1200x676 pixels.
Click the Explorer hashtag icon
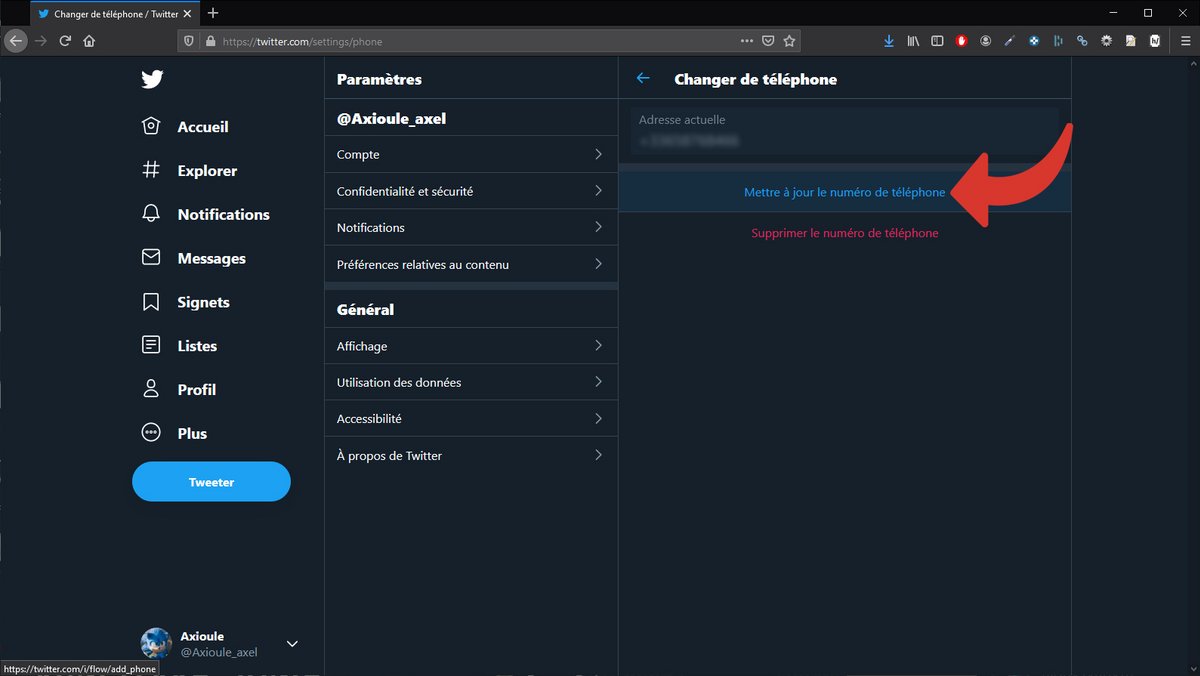click(151, 170)
